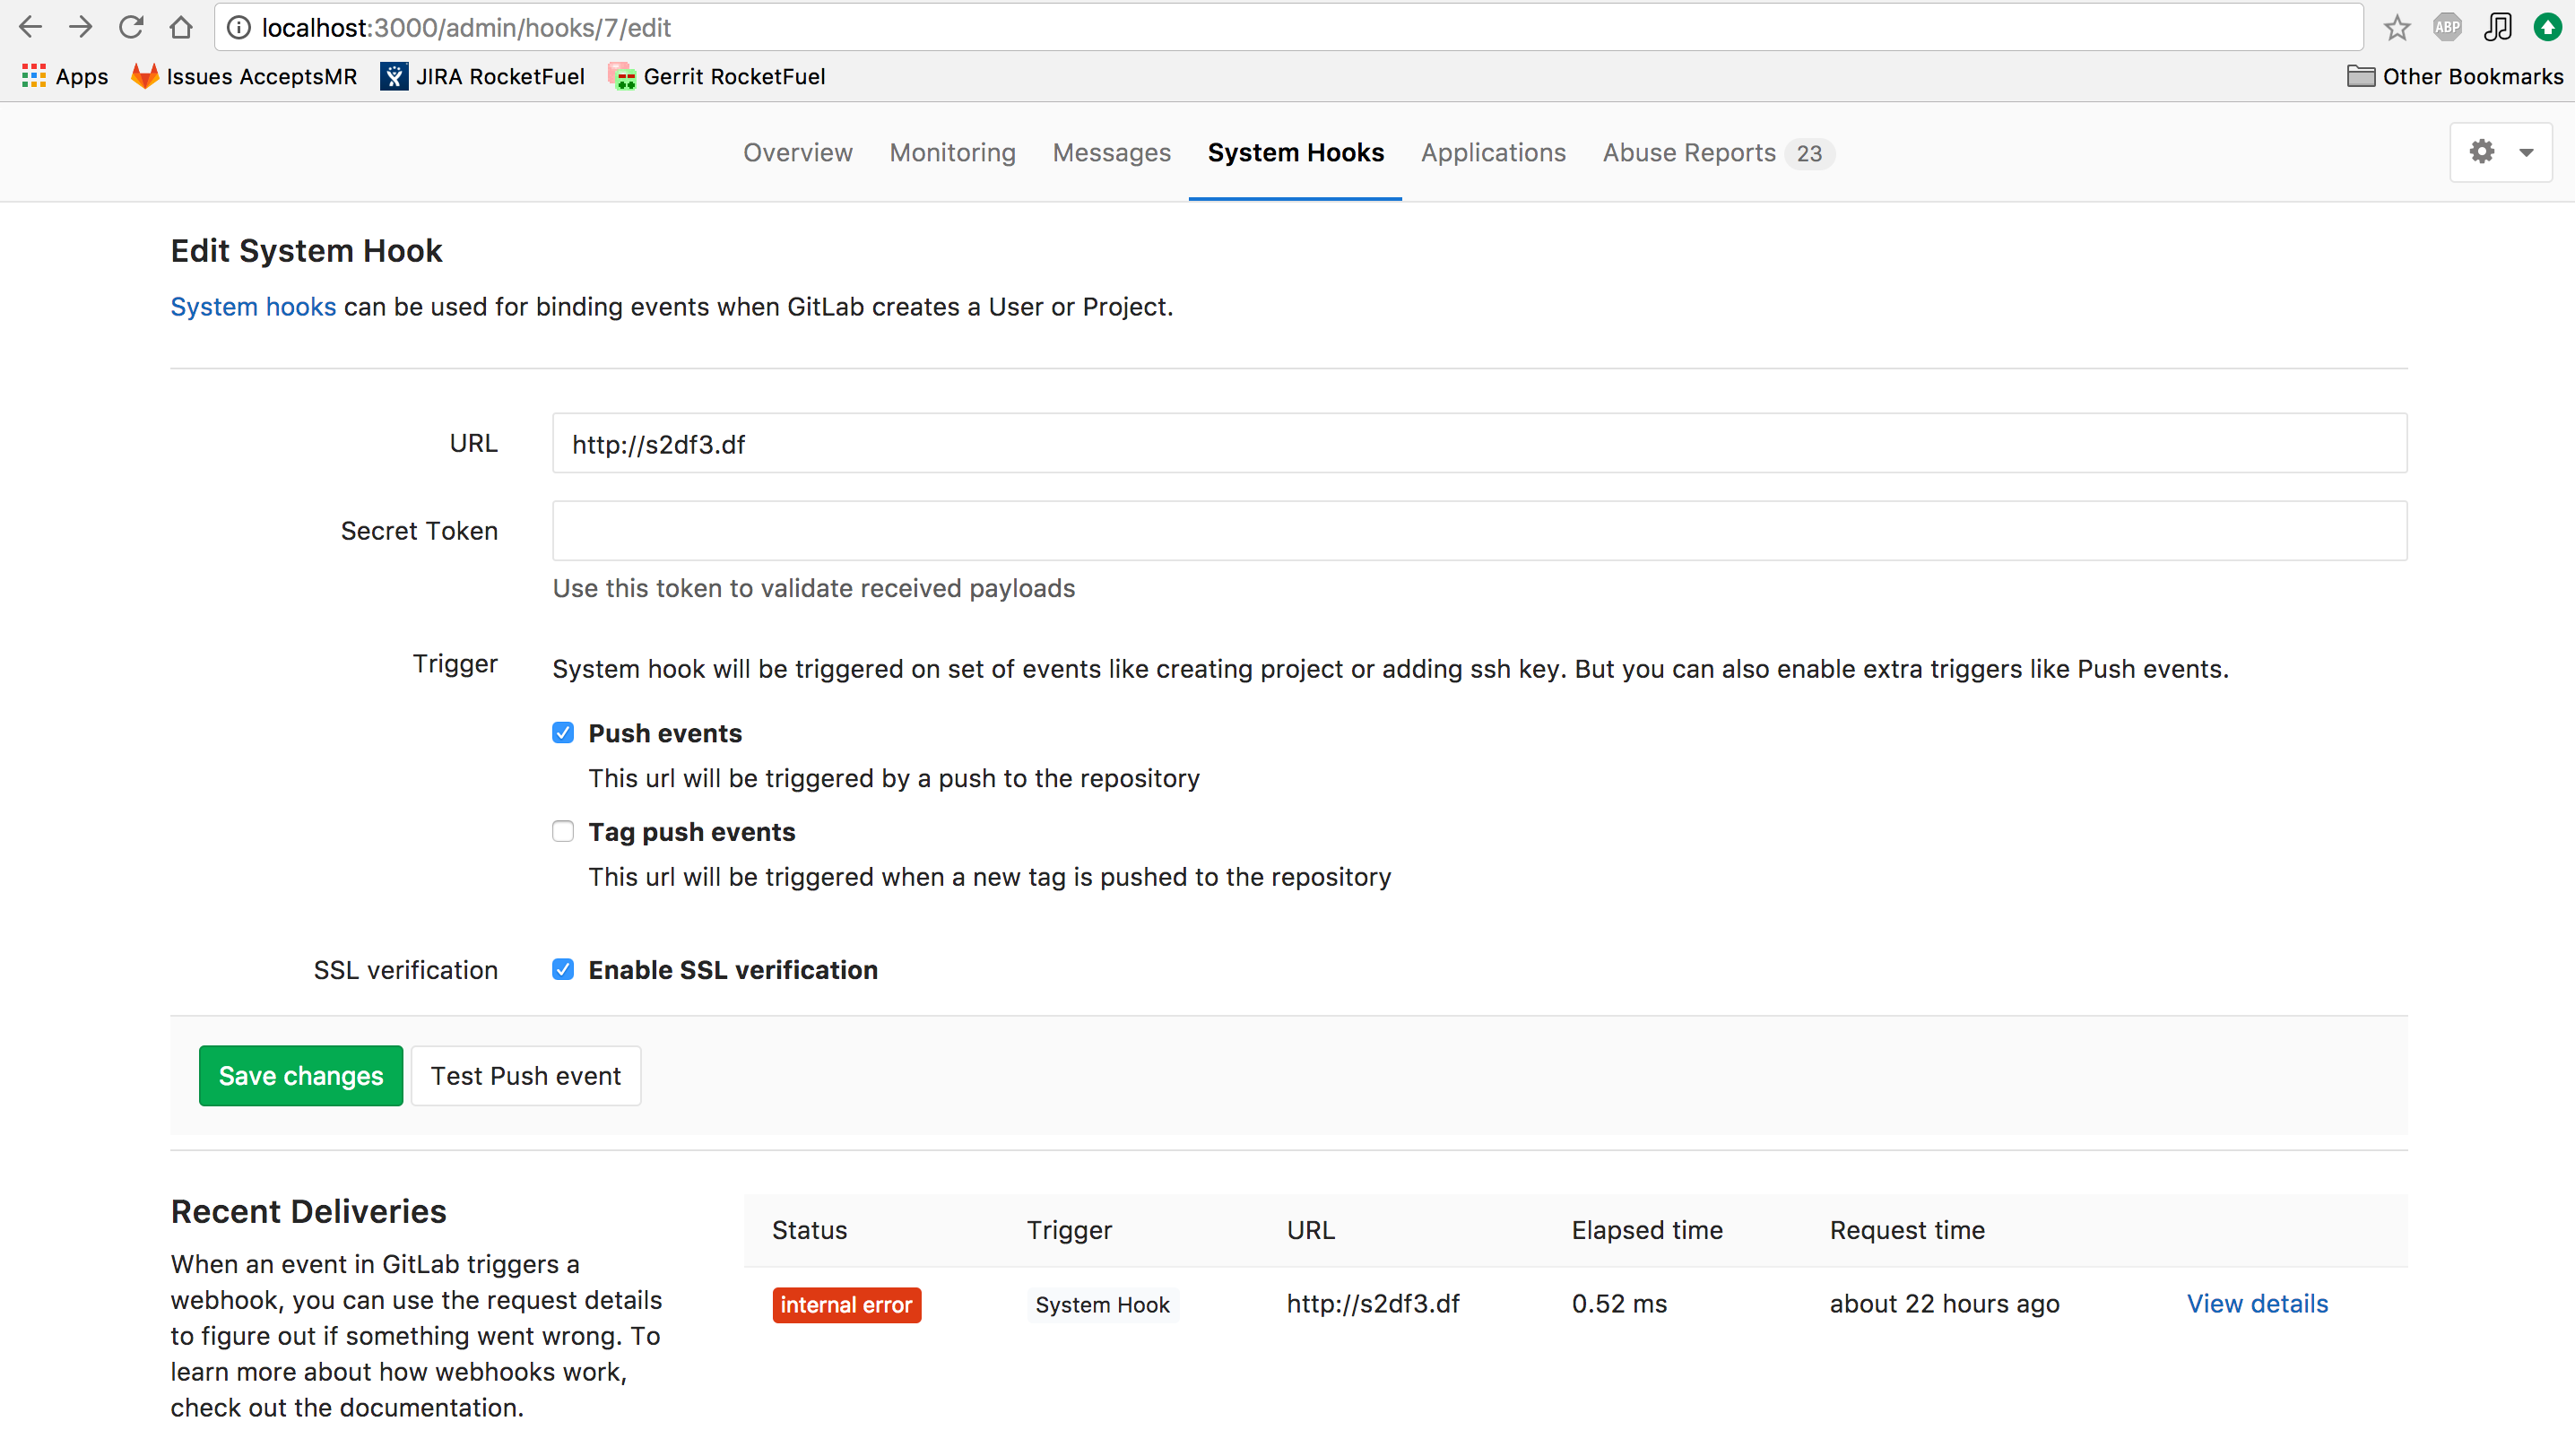The height and width of the screenshot is (1456, 2575).
Task: Click the home icon in browser toolbar
Action: pos(181,27)
